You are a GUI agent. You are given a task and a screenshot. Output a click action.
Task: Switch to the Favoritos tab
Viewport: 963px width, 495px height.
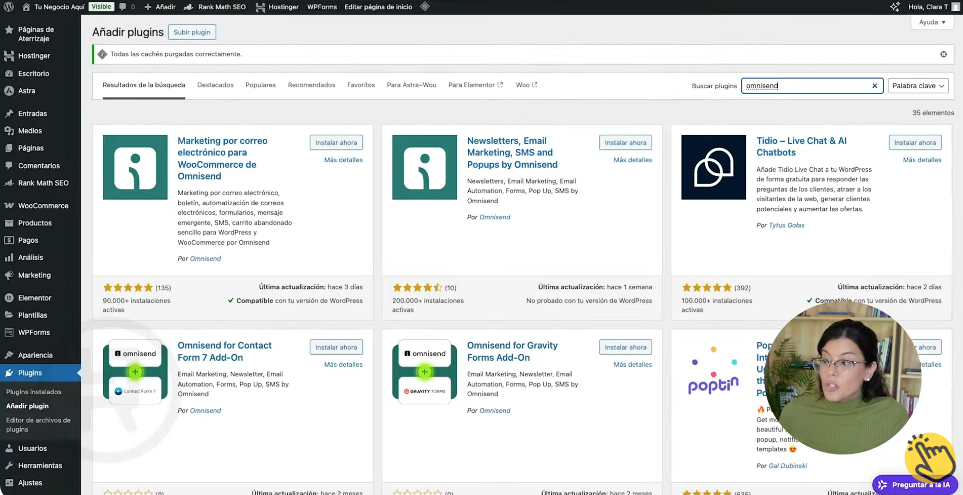point(361,85)
